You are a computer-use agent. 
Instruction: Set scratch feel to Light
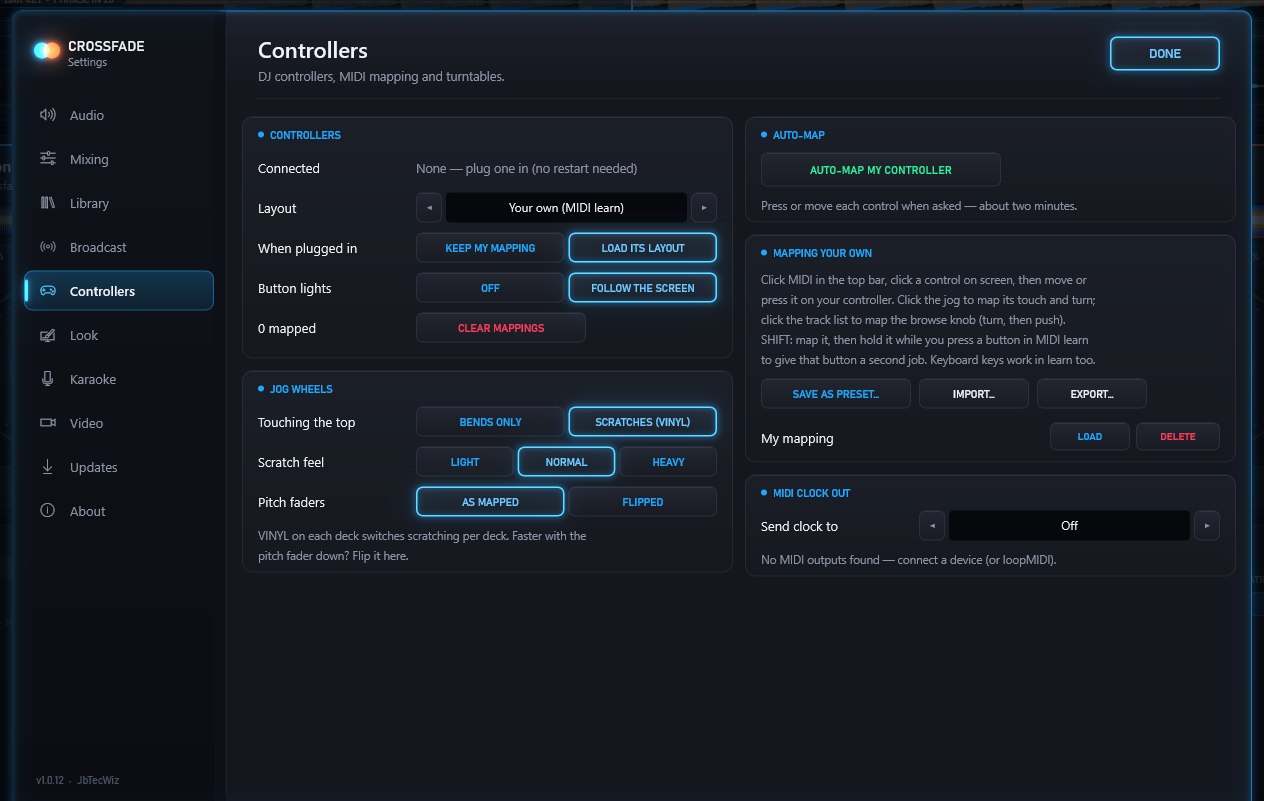465,462
